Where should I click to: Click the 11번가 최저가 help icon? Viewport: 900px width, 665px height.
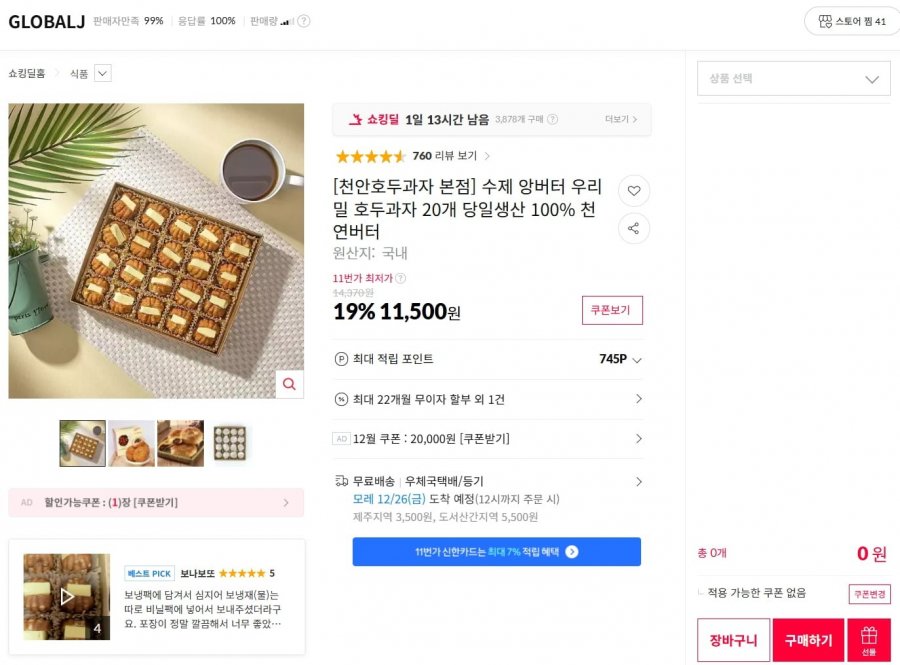[401, 278]
